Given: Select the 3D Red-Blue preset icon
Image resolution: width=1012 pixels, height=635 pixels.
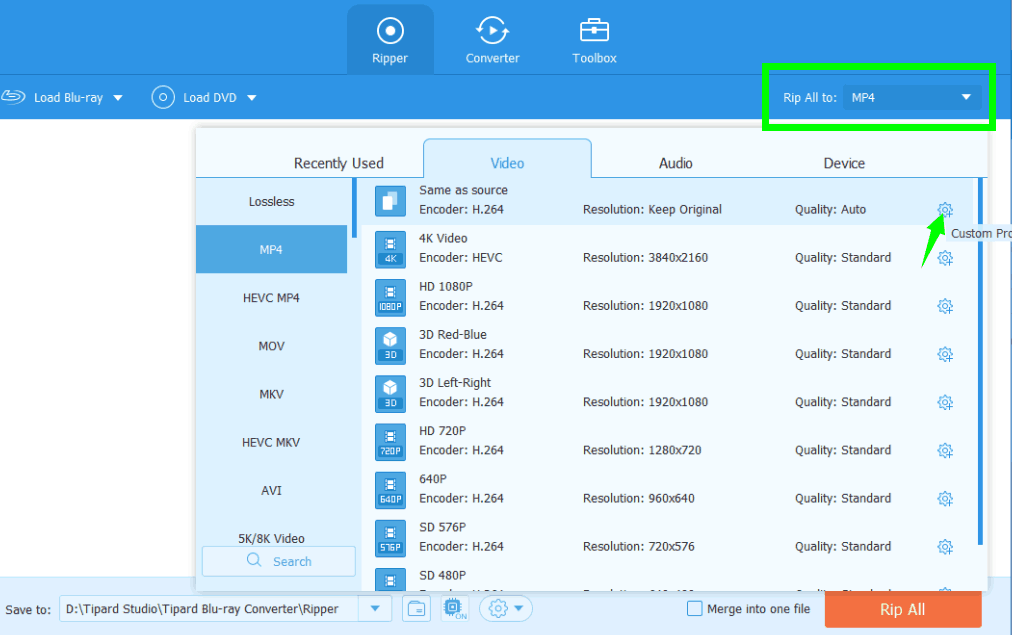Looking at the screenshot, I should click(390, 345).
